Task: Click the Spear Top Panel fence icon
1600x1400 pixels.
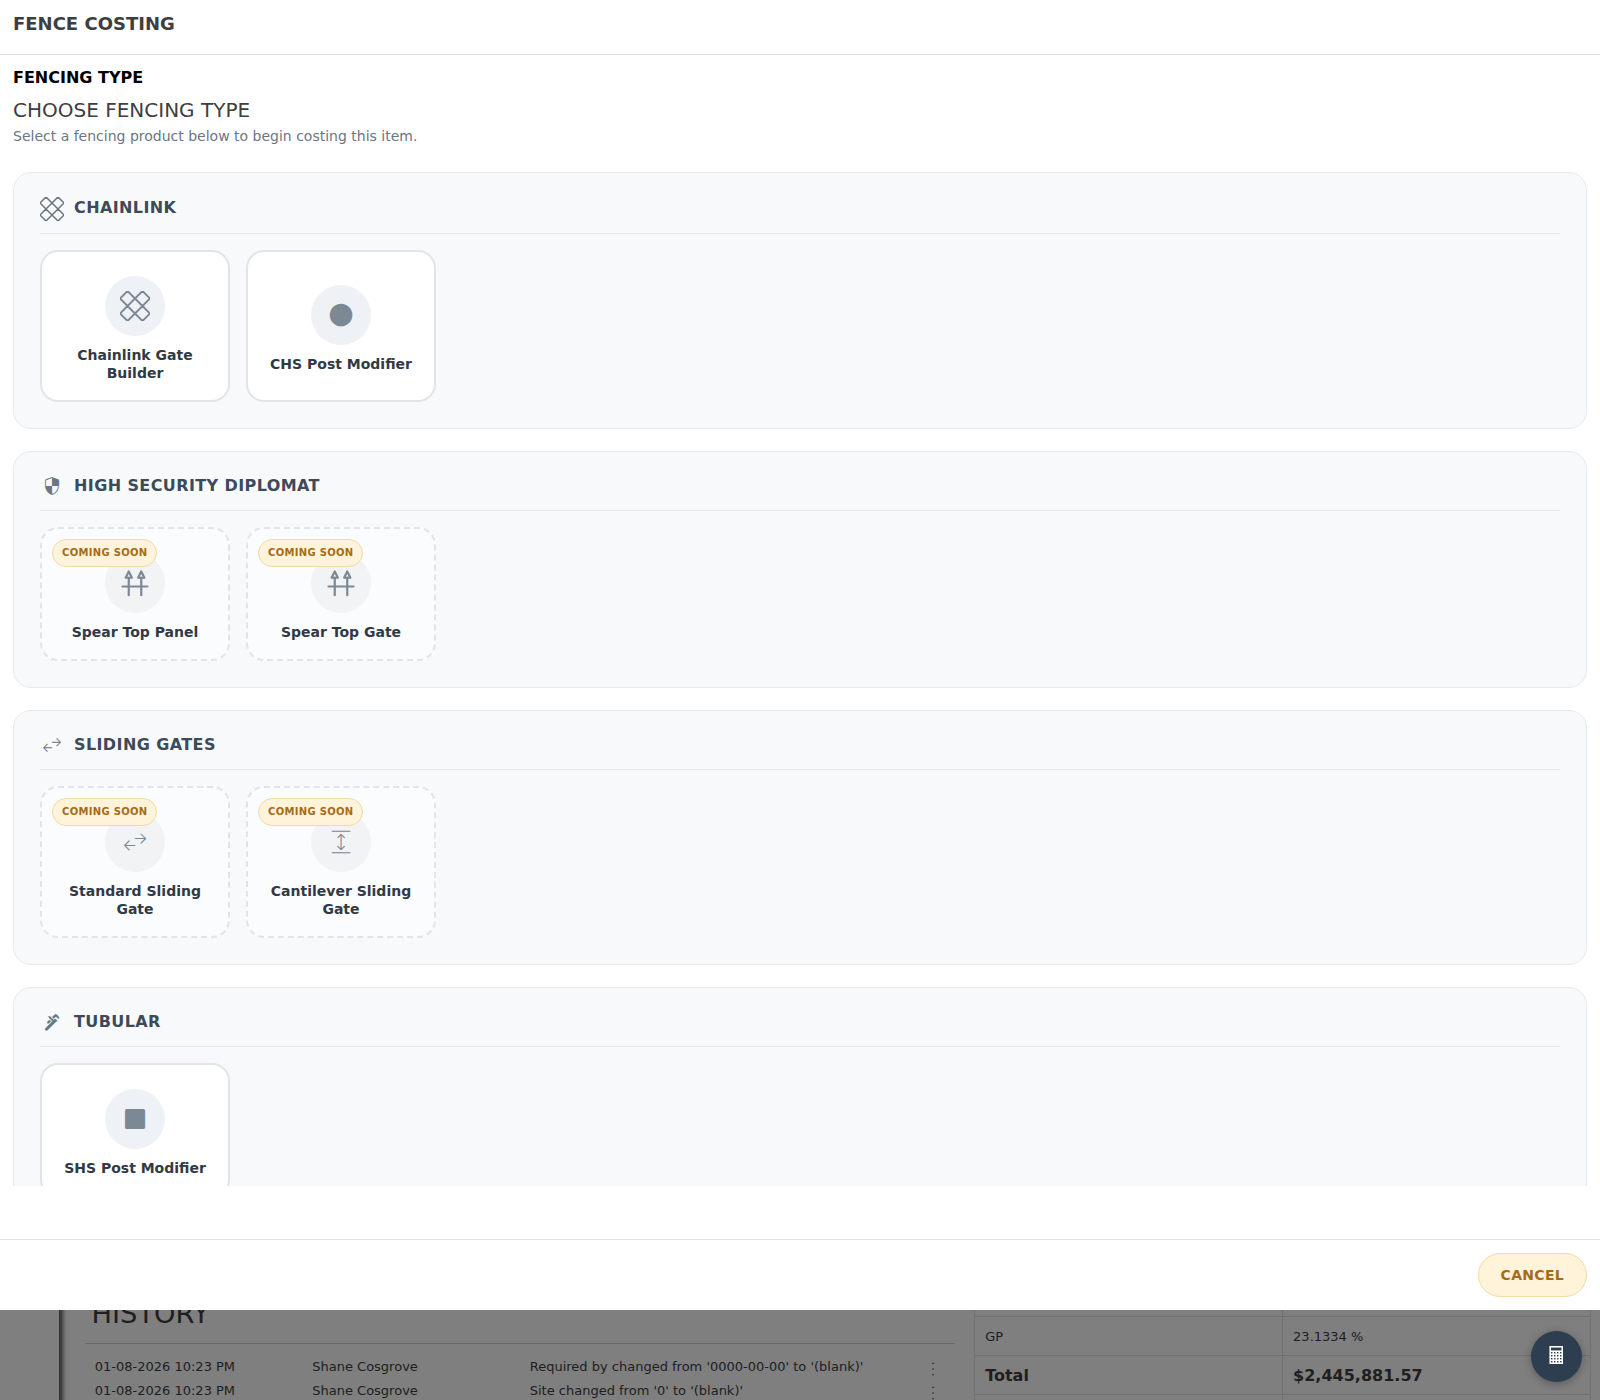Action: coord(135,583)
